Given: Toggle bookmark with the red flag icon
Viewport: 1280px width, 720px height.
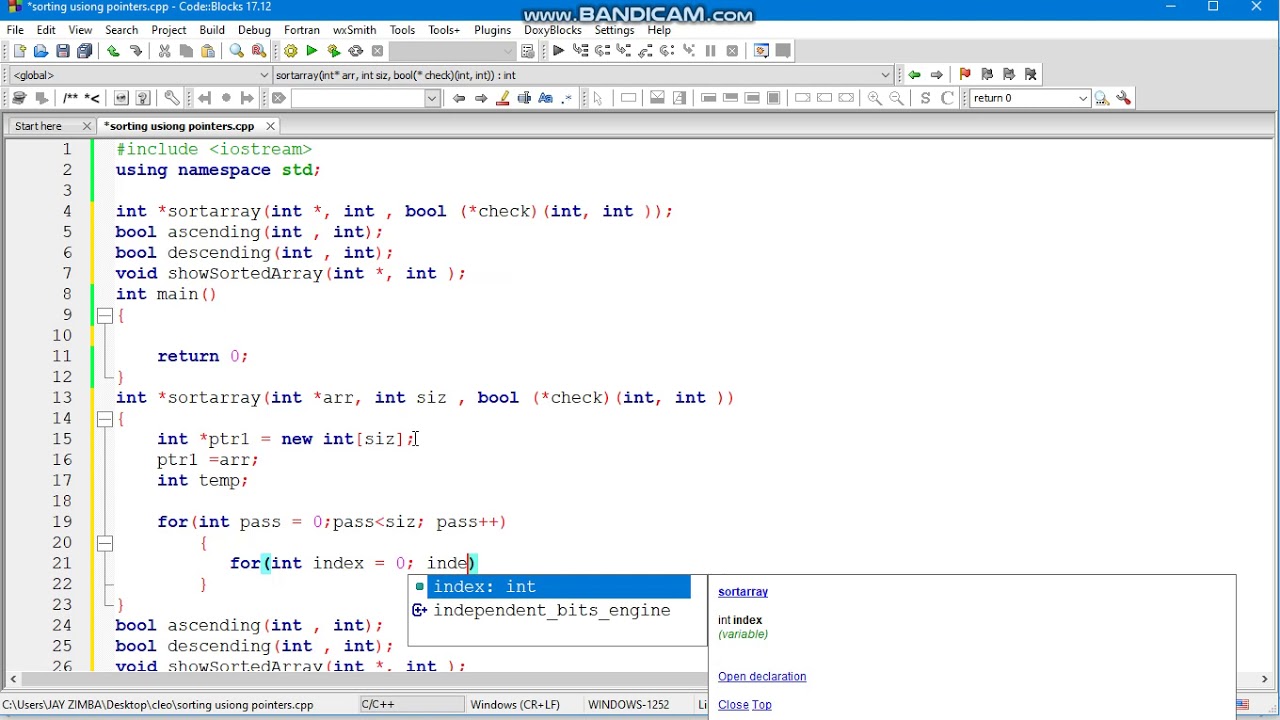Looking at the screenshot, I should (965, 75).
